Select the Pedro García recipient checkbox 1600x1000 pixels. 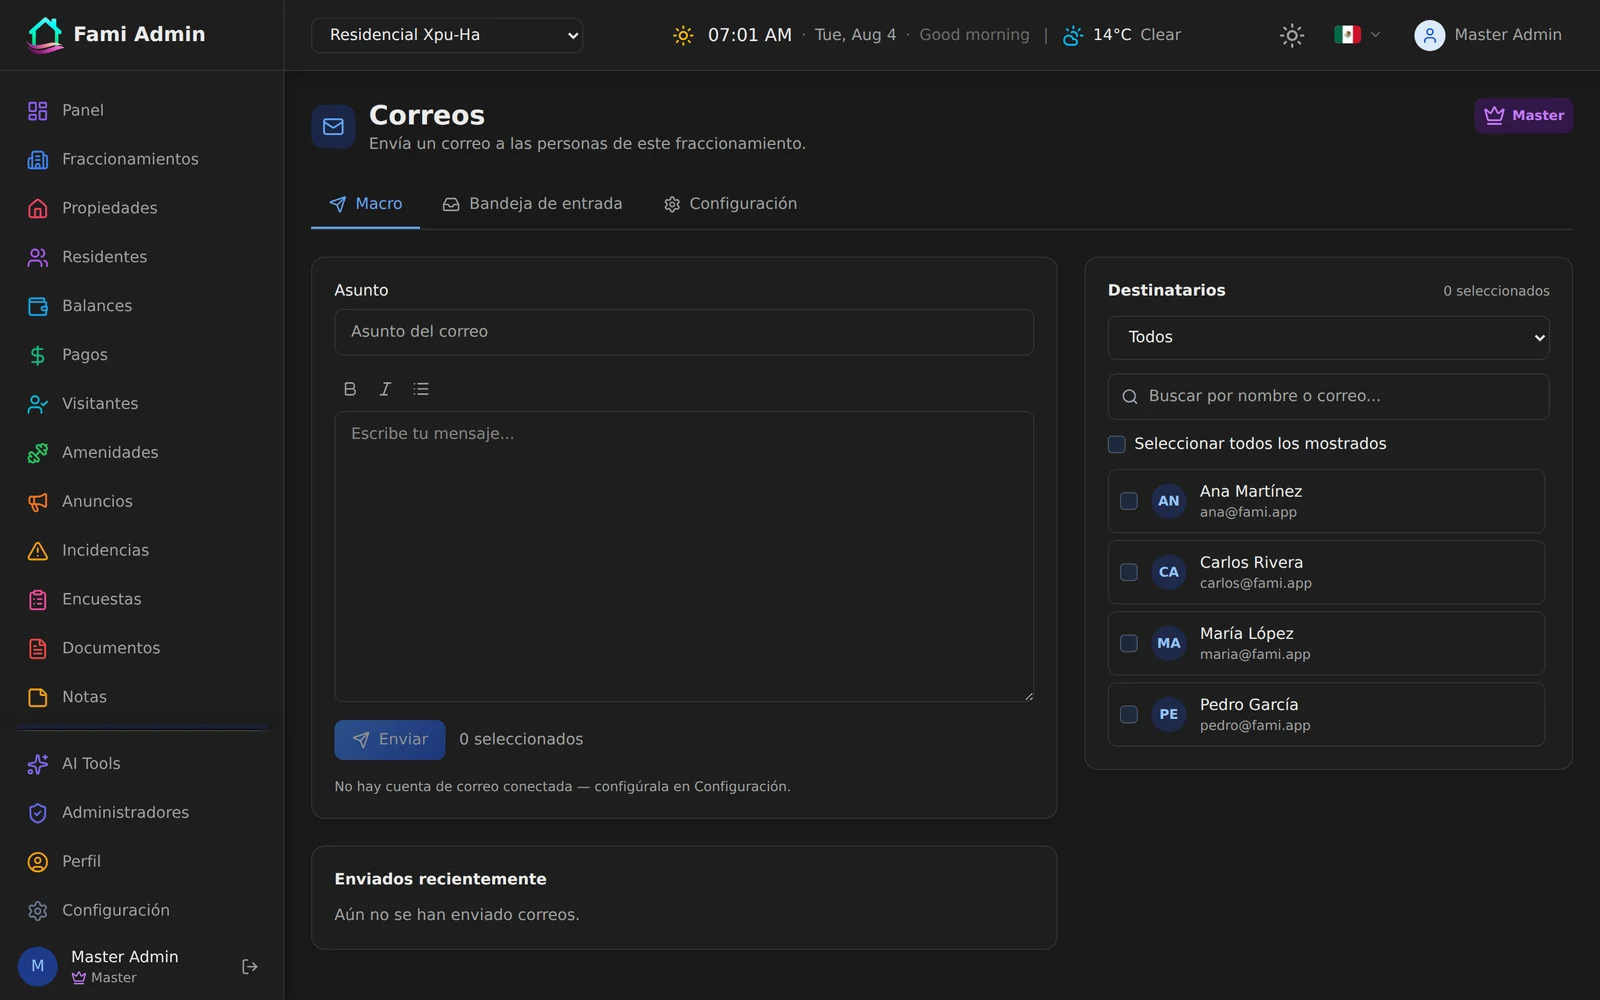click(1129, 714)
